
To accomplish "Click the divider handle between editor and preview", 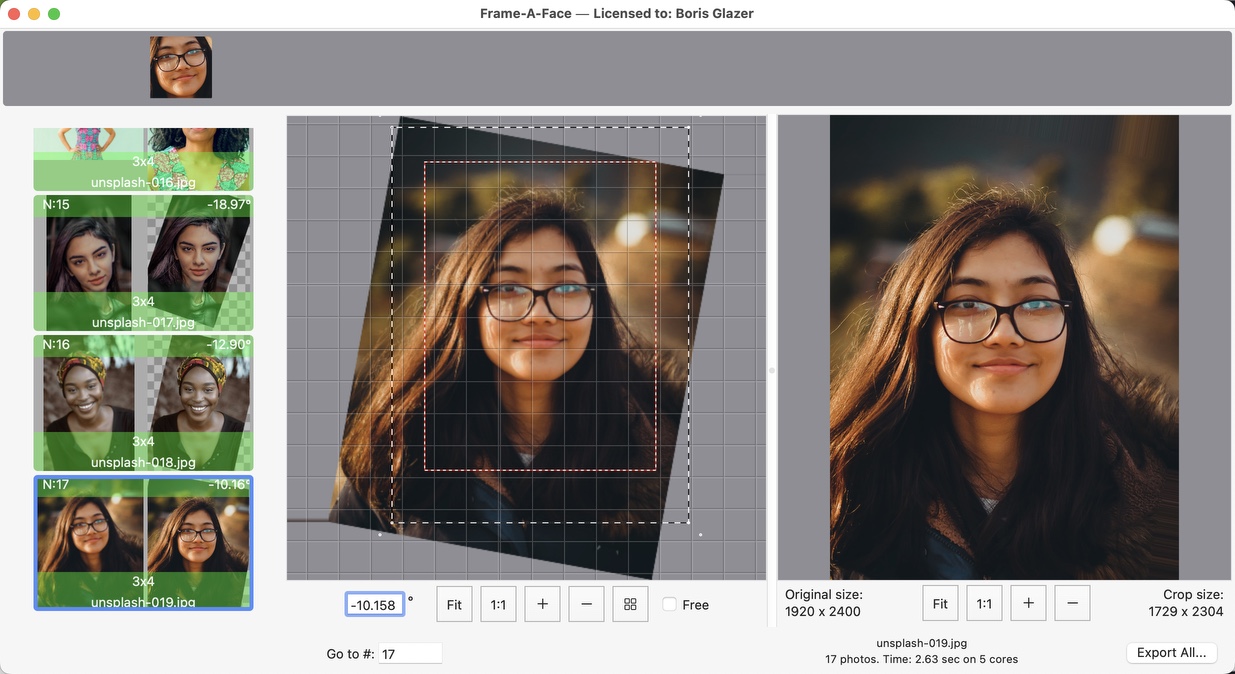I will [x=771, y=368].
